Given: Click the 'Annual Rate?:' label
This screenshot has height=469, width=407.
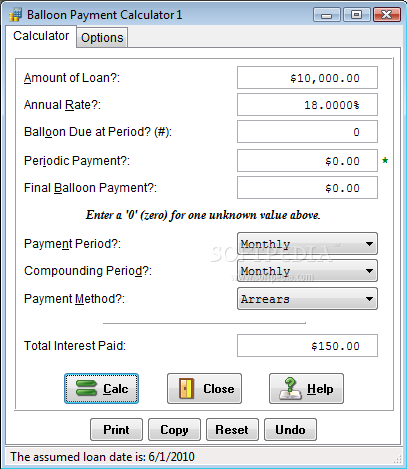Looking at the screenshot, I should tap(62, 105).
